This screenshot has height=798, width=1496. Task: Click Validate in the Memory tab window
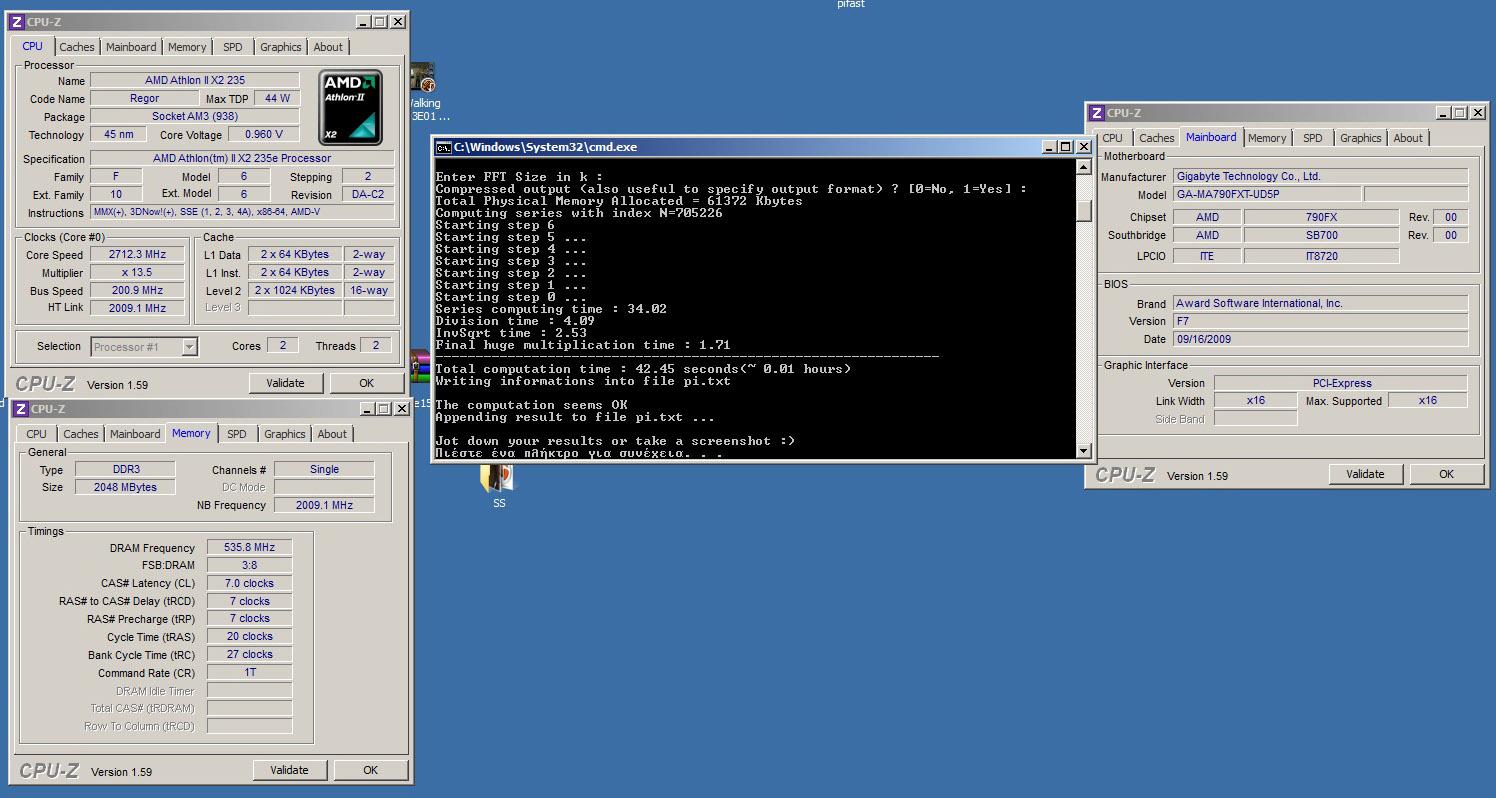tap(289, 770)
